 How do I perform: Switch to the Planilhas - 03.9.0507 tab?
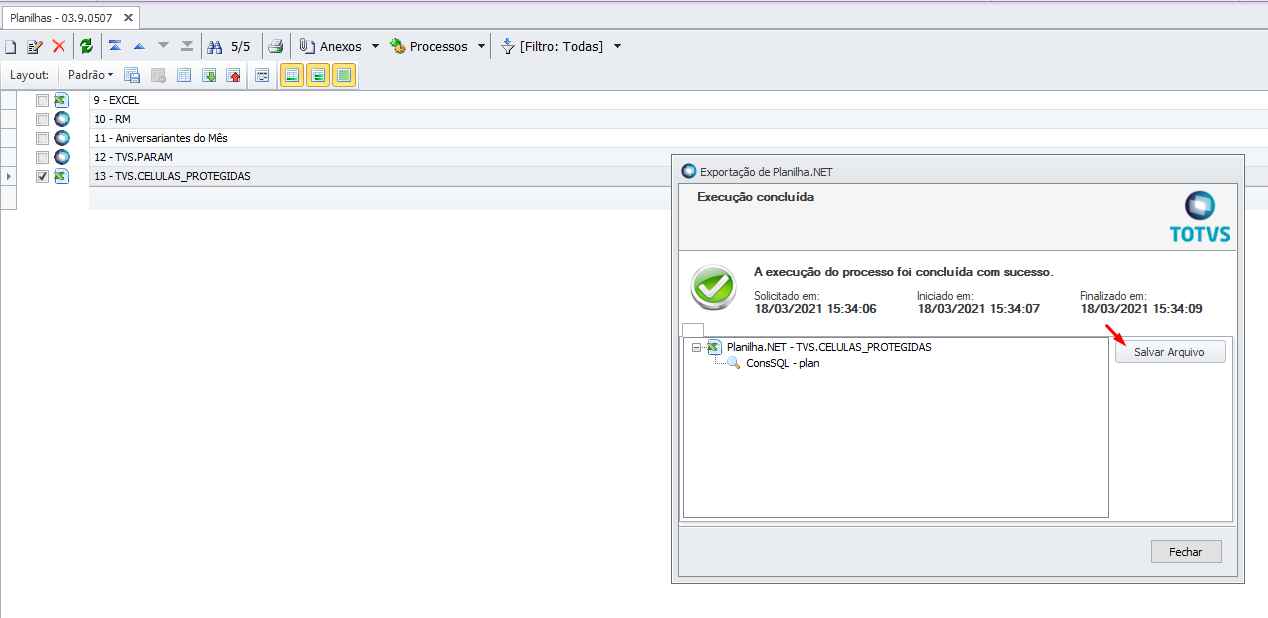pyautogui.click(x=61, y=18)
